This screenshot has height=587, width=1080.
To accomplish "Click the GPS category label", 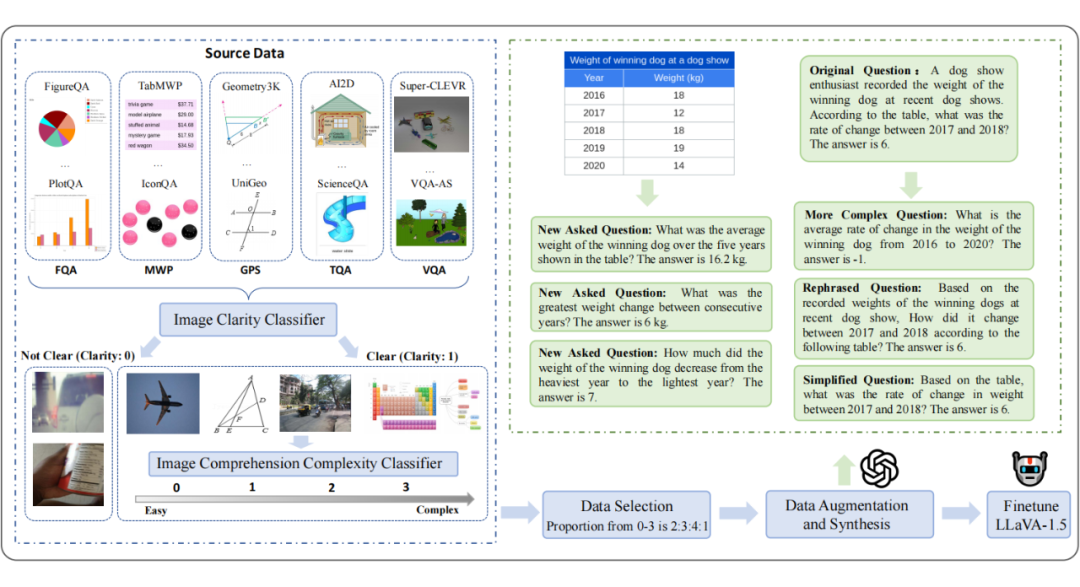I will click(x=250, y=270).
